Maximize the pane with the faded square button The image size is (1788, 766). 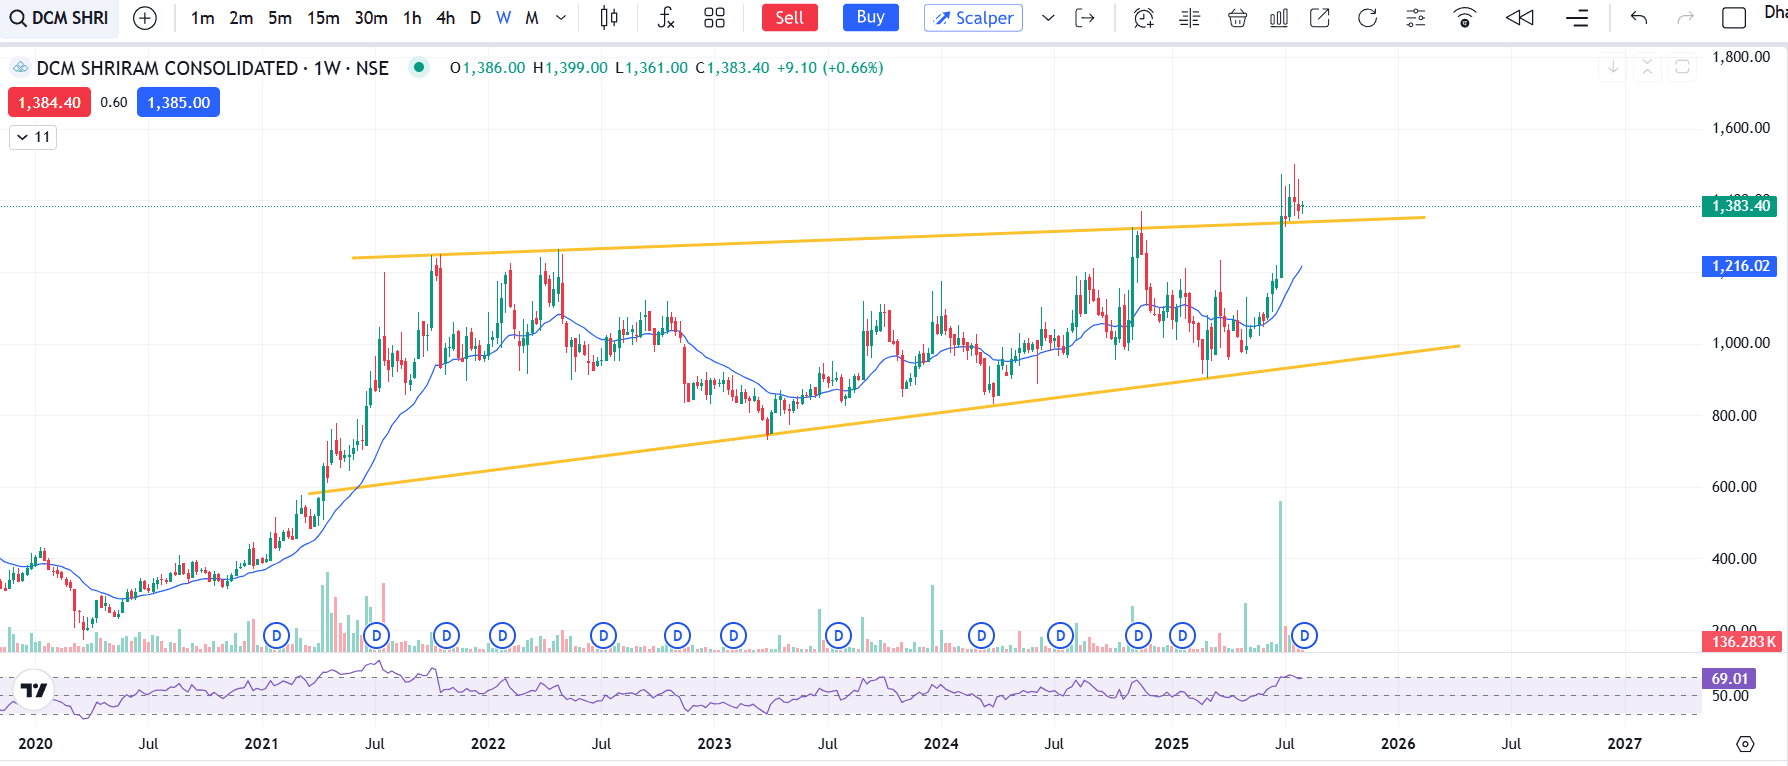(x=1683, y=67)
